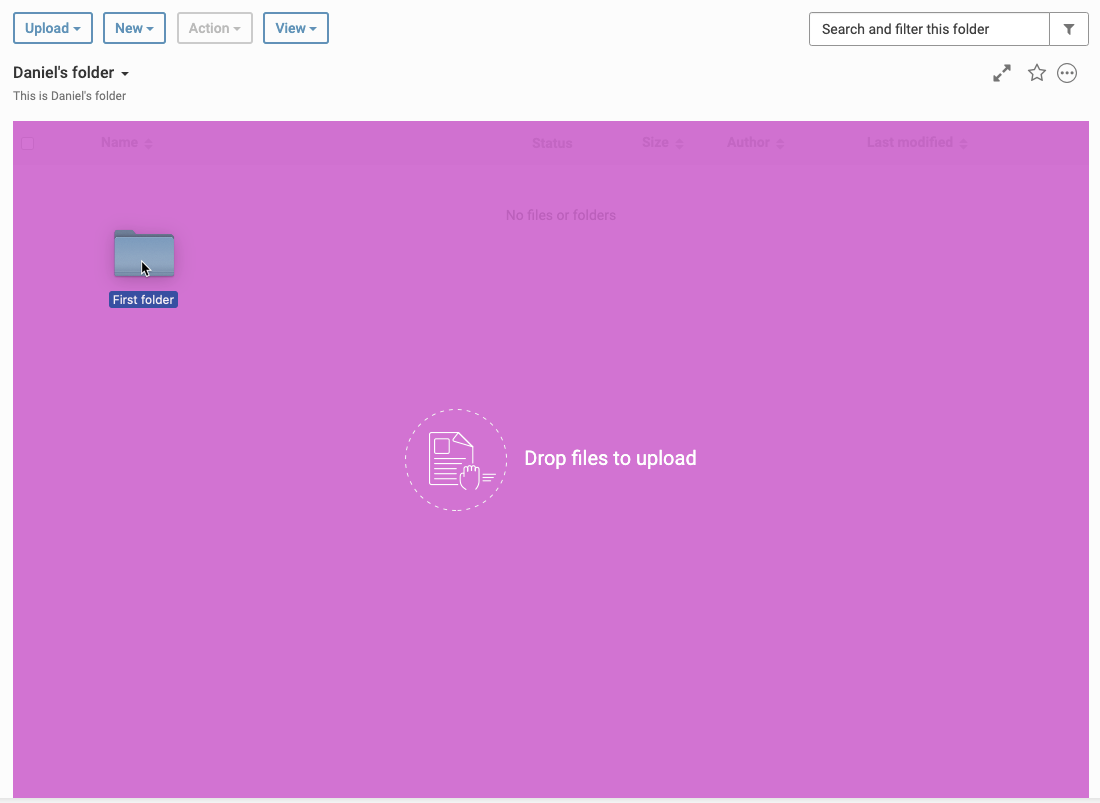1100x803 pixels.
Task: Sort by Name using its sort arrows
Action: 148,144
